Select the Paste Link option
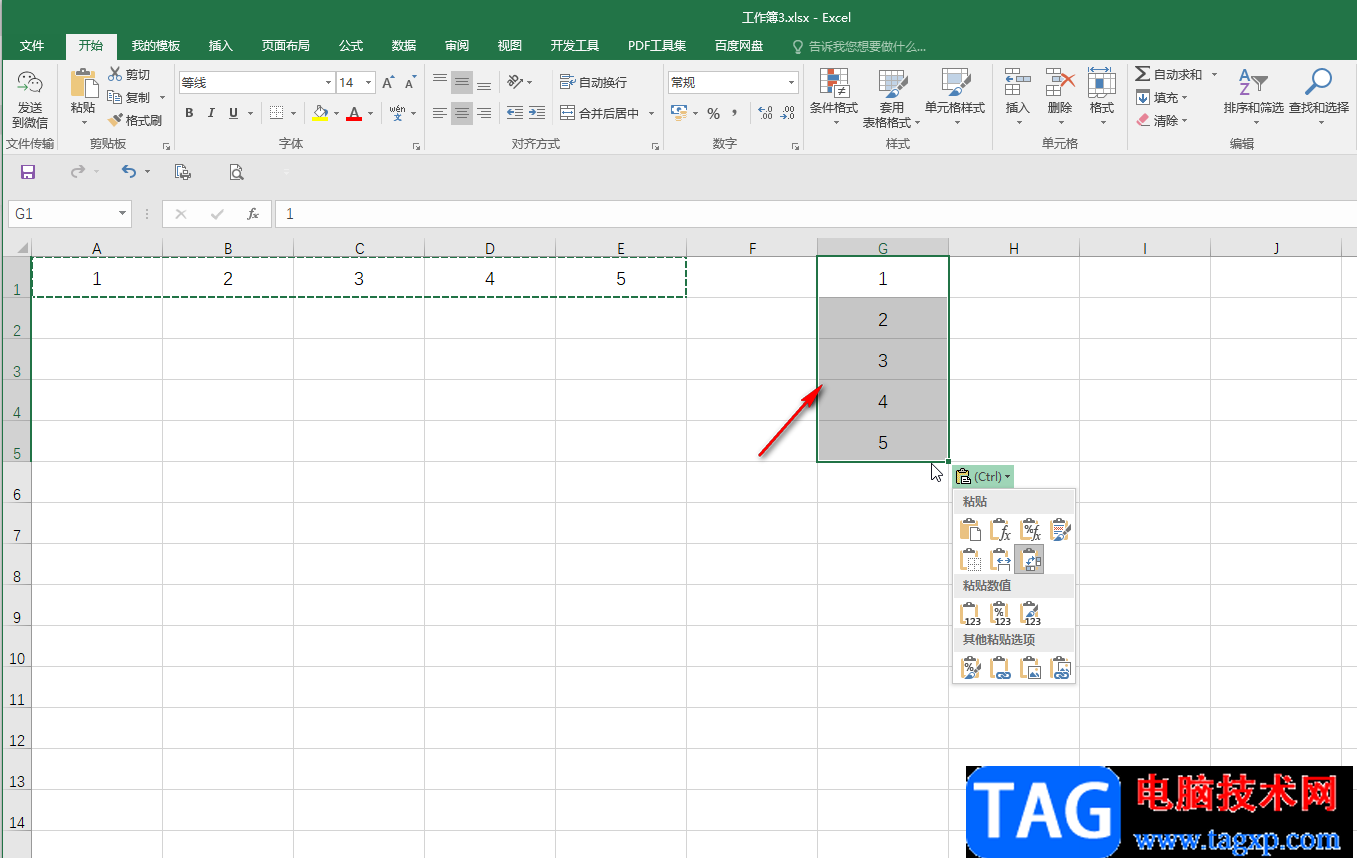The width and height of the screenshot is (1357, 858). point(1000,667)
